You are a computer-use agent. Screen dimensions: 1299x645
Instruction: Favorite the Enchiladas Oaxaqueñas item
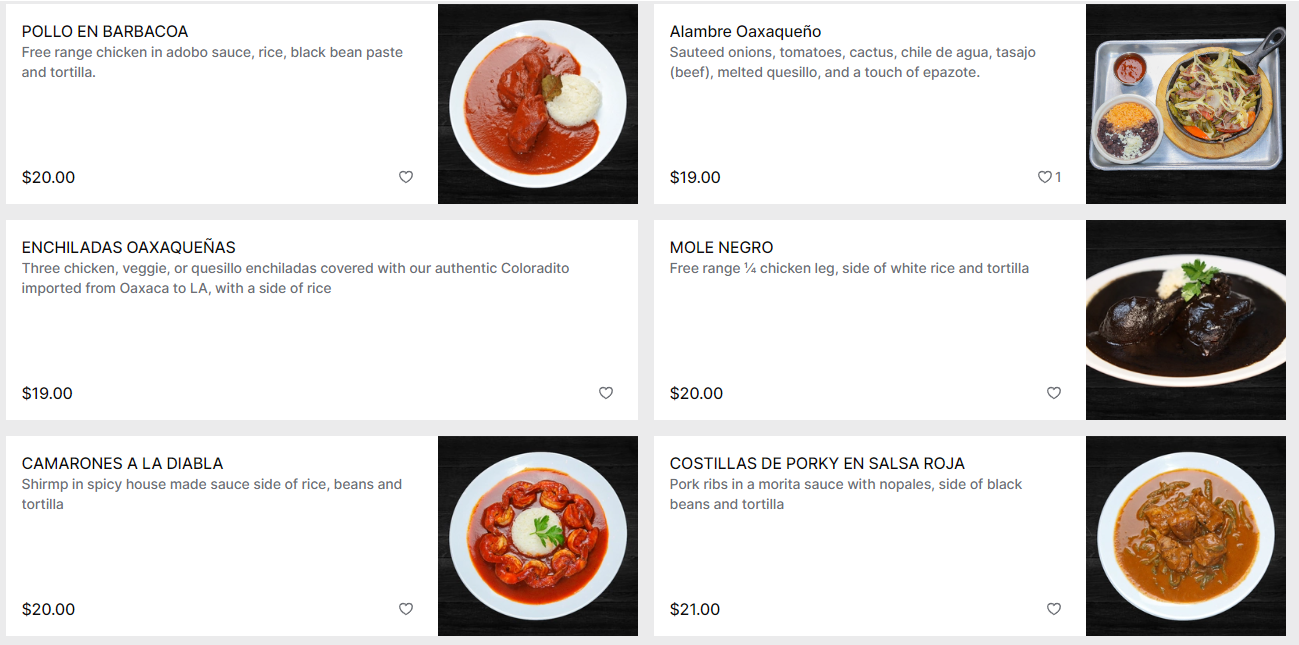[606, 393]
